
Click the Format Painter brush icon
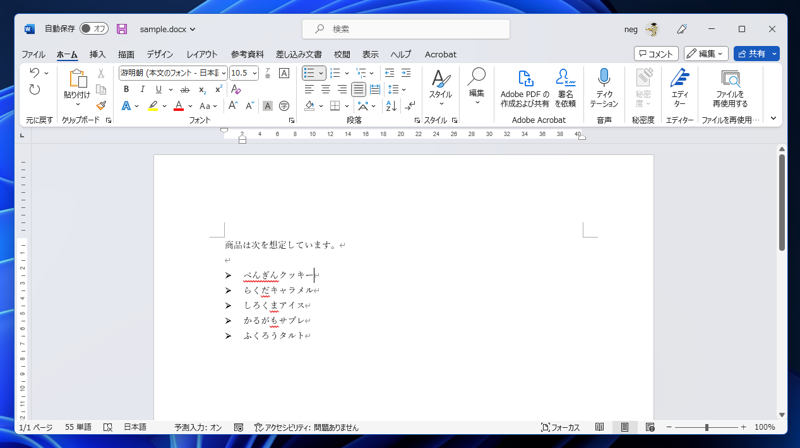coord(101,106)
